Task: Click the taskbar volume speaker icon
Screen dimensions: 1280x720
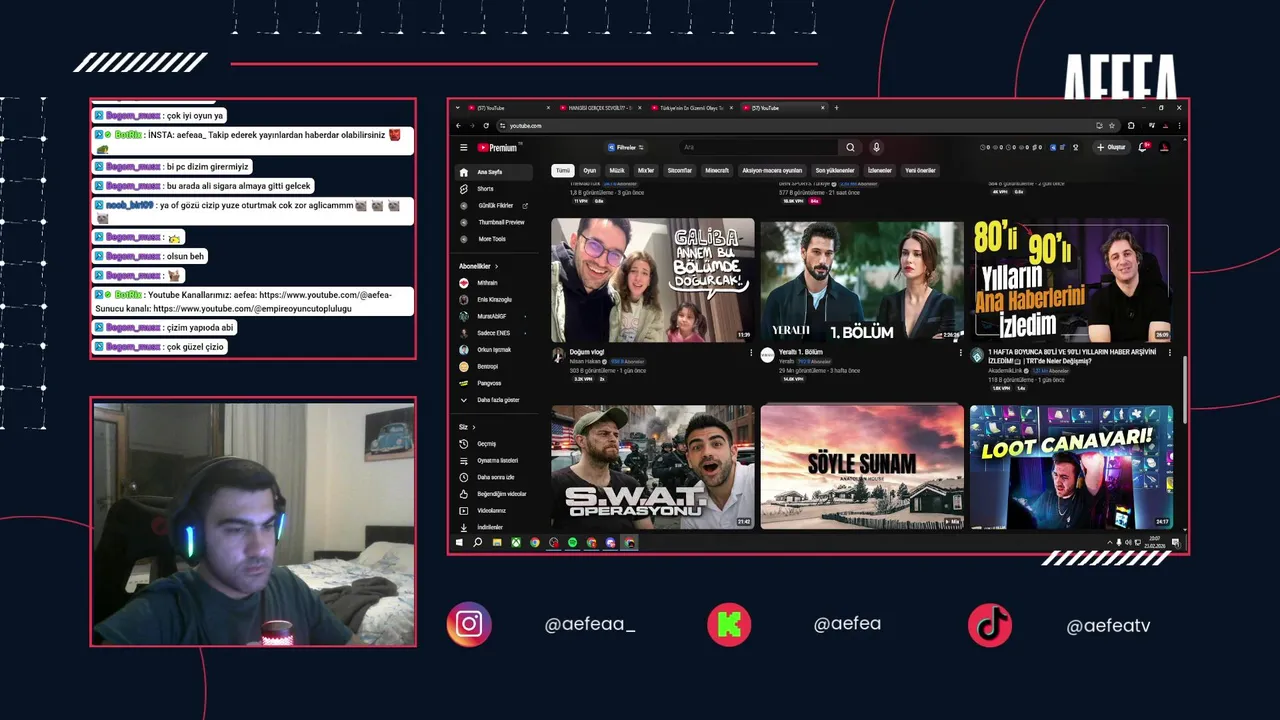Action: coord(1128,542)
